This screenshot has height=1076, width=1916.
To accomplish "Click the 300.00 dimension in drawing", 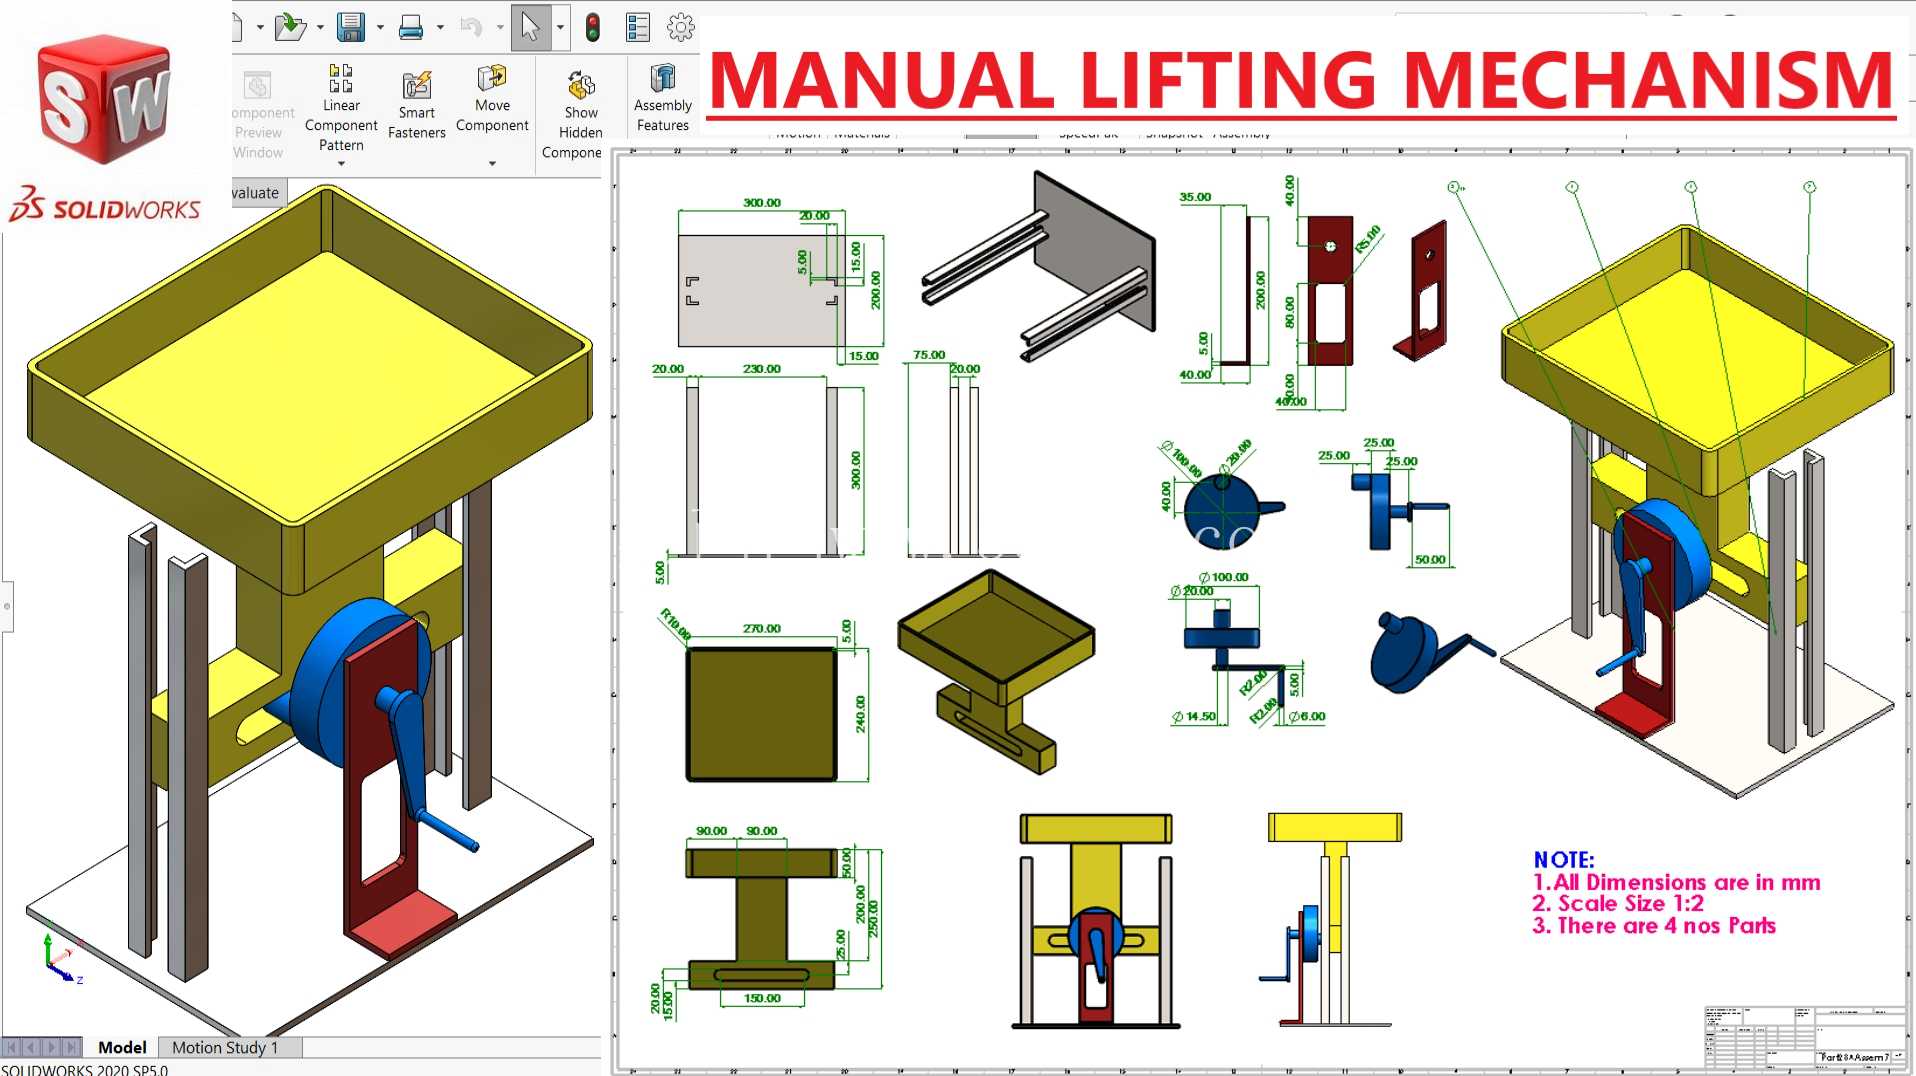I will click(761, 202).
